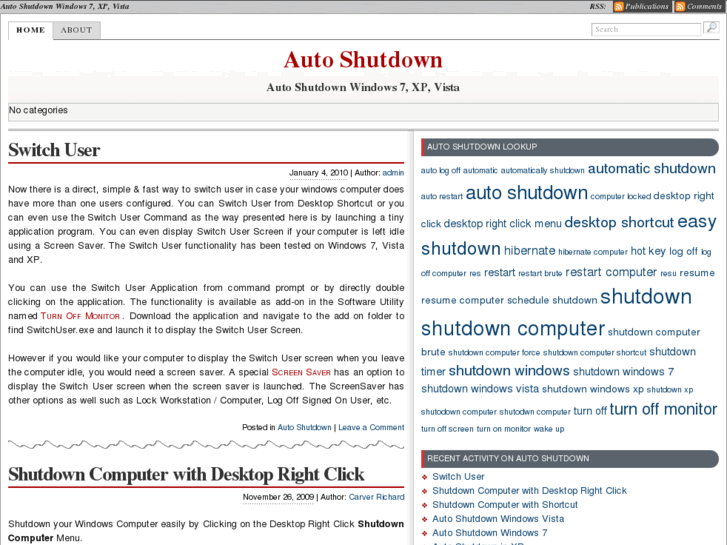The image size is (727, 545).
Task: Select the 'shutdown windows vista' tag
Action: (480, 389)
